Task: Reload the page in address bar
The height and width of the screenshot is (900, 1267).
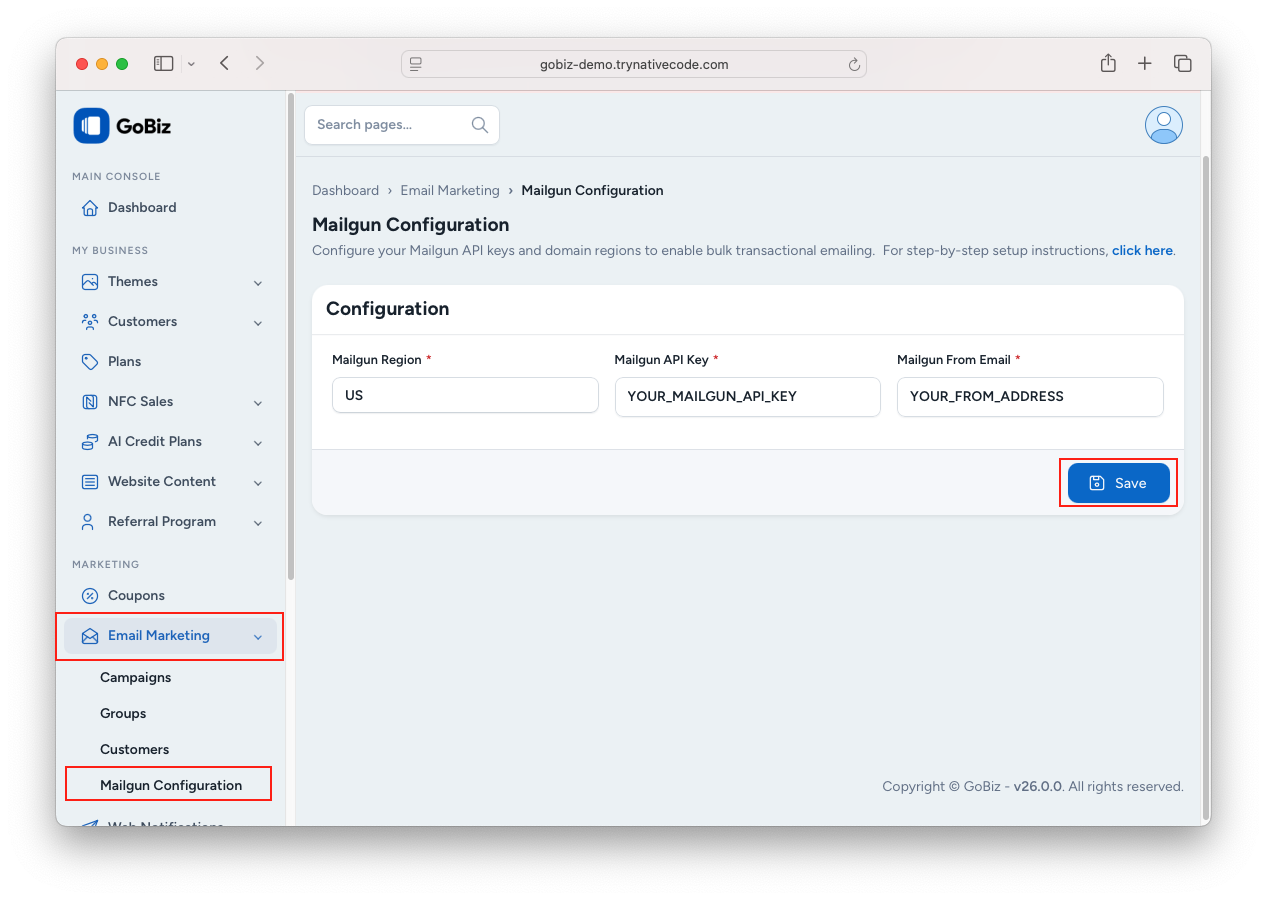Action: 854,64
